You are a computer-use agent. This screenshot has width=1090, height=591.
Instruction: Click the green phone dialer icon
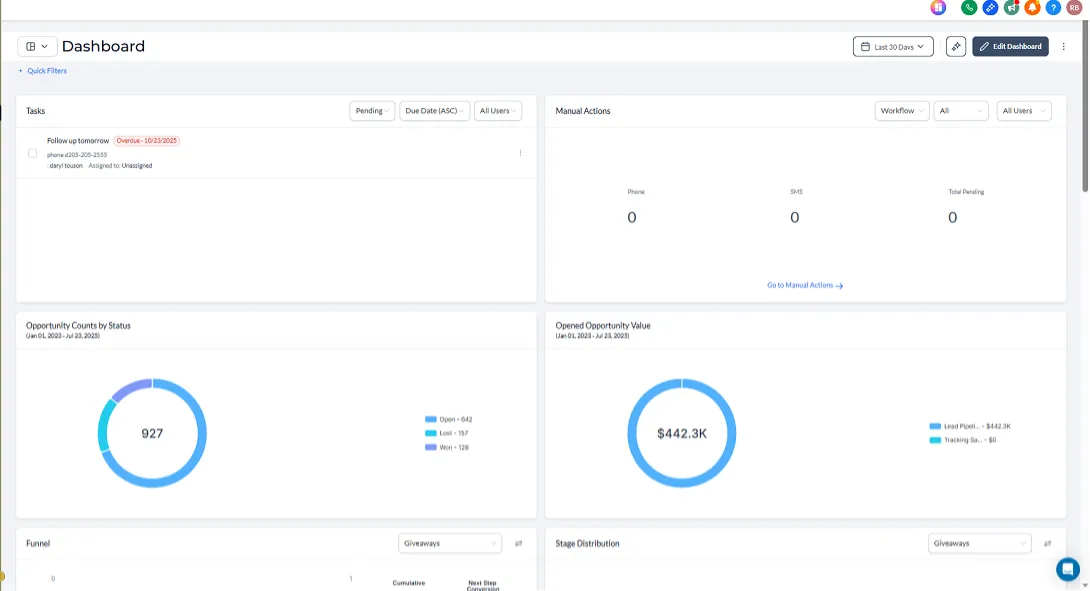[x=968, y=8]
